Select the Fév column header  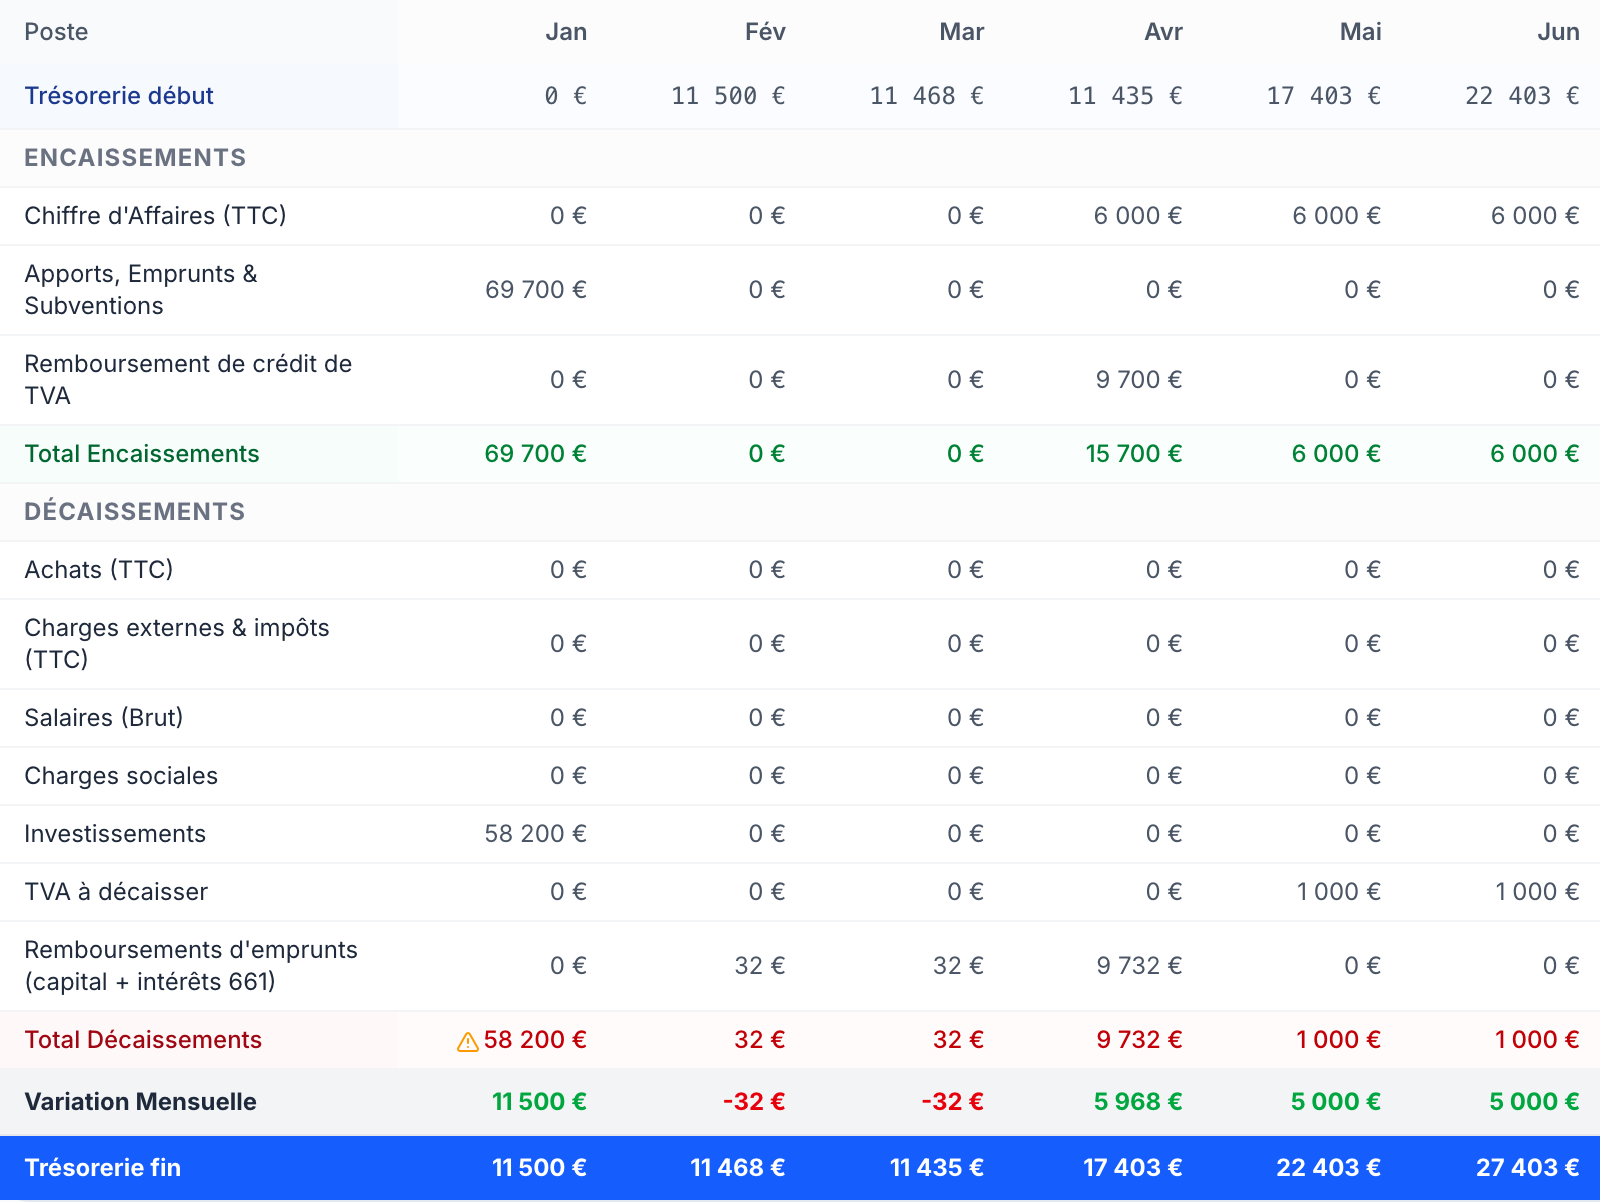765,32
